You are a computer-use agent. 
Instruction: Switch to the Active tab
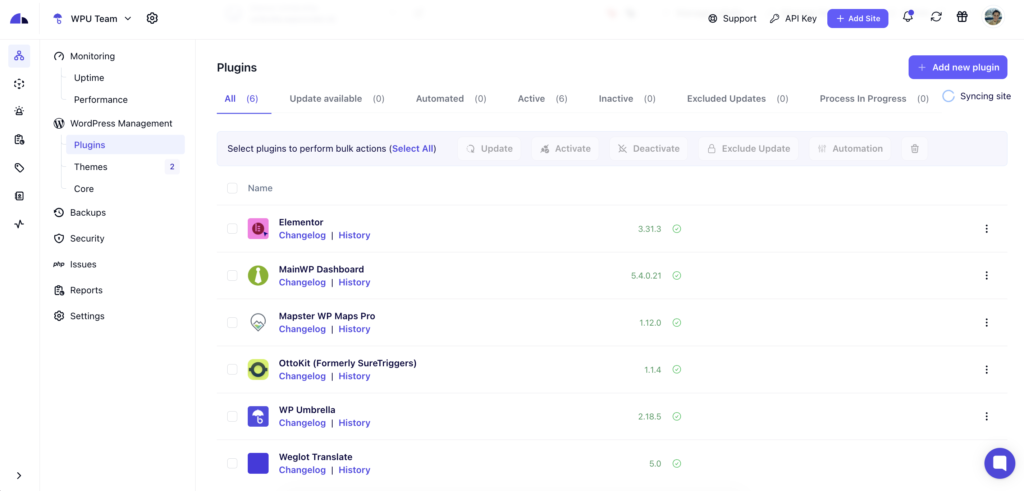click(x=542, y=99)
